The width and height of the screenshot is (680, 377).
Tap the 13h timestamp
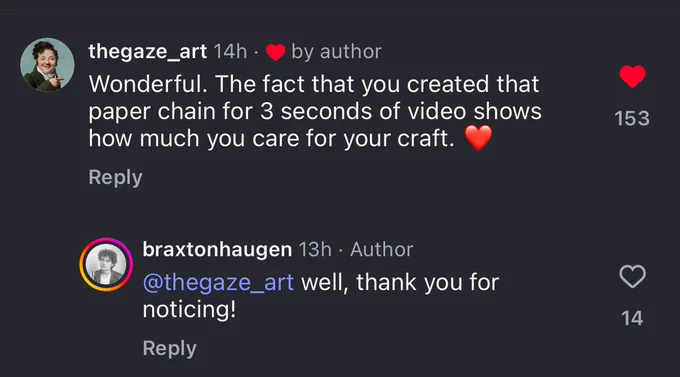(315, 249)
